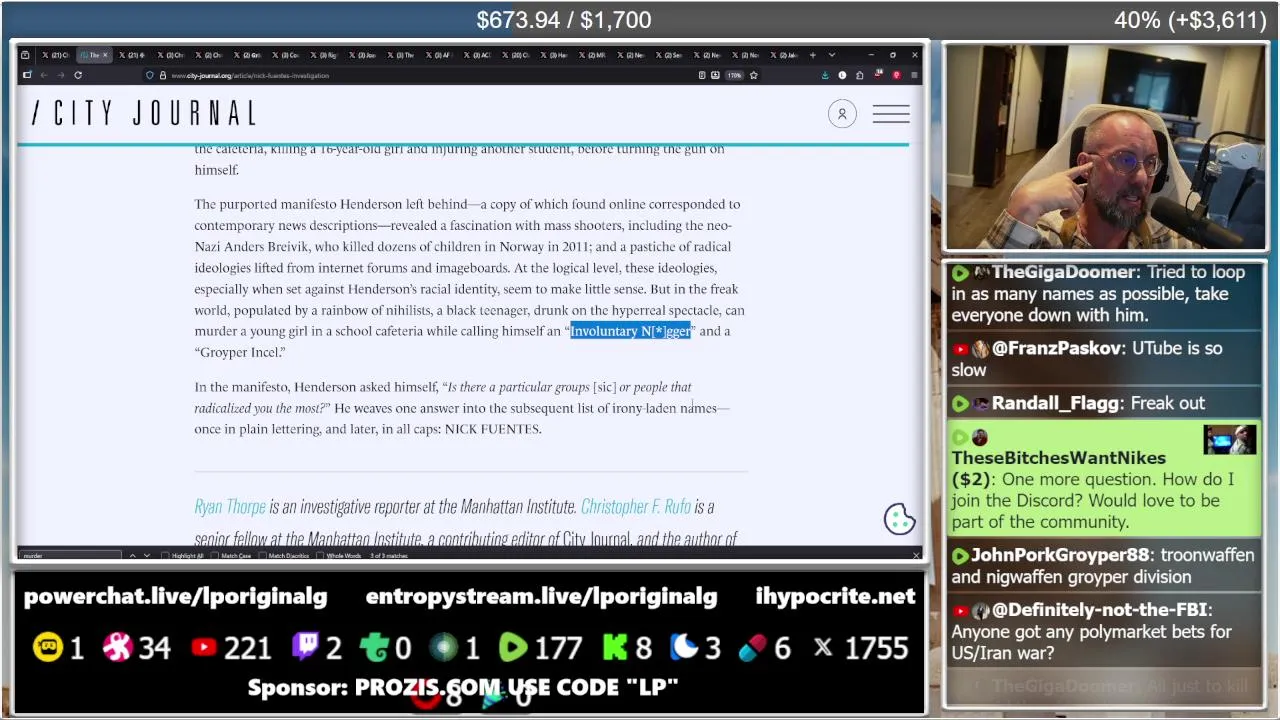Switch to the first X (21) tab
1280x720 pixels.
pyautogui.click(x=57, y=55)
